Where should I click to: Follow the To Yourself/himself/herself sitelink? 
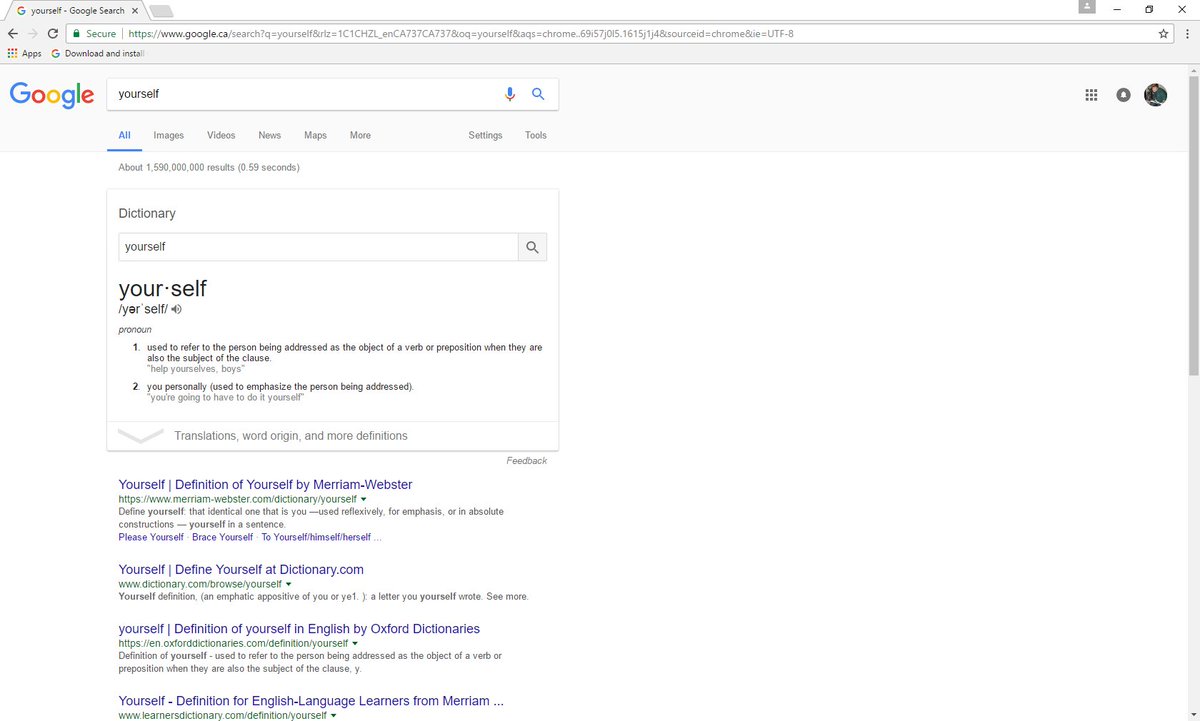point(316,537)
